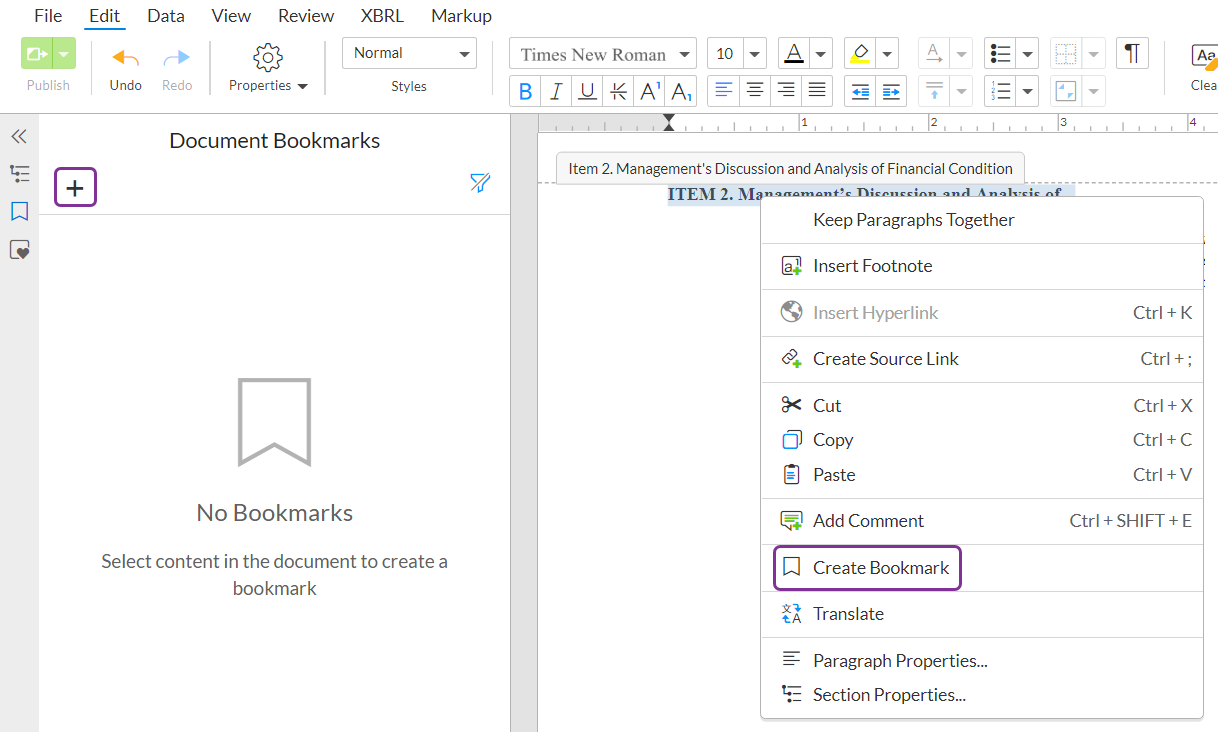This screenshot has width=1219, height=732.
Task: Open the Normal styles dropdown
Action: 409,53
